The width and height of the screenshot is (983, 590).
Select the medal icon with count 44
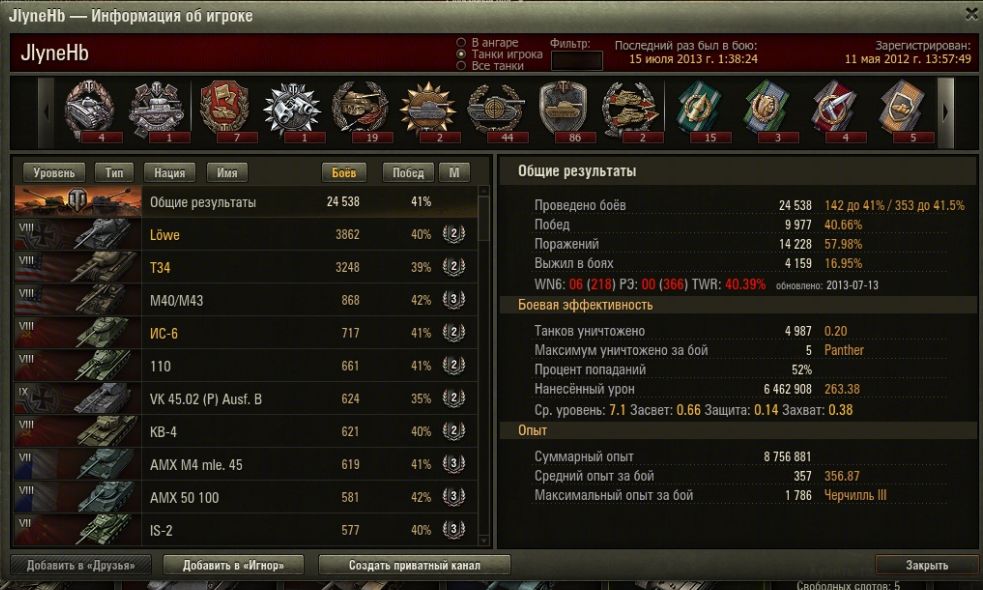[x=496, y=111]
